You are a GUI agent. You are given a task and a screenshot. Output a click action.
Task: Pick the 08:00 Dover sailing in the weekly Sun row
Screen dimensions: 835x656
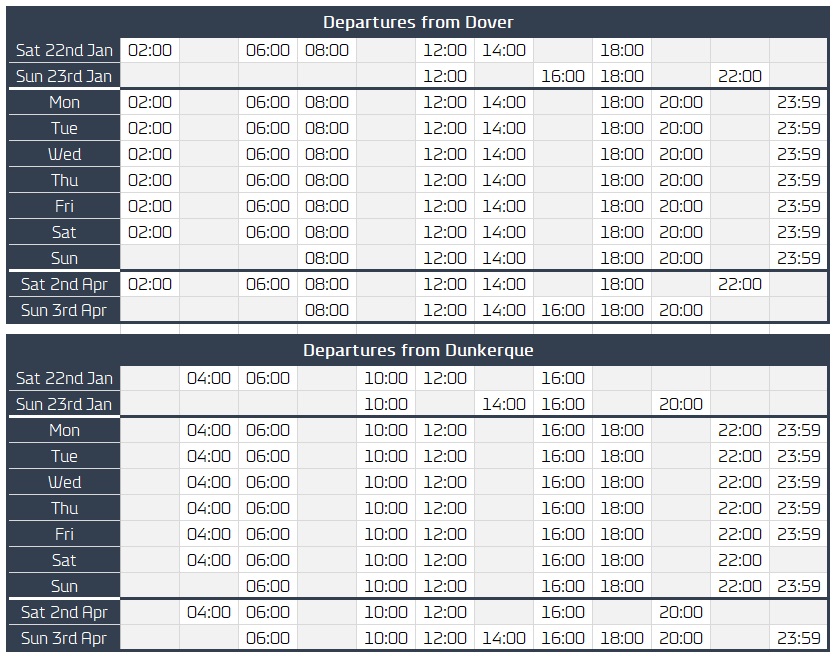click(x=327, y=258)
